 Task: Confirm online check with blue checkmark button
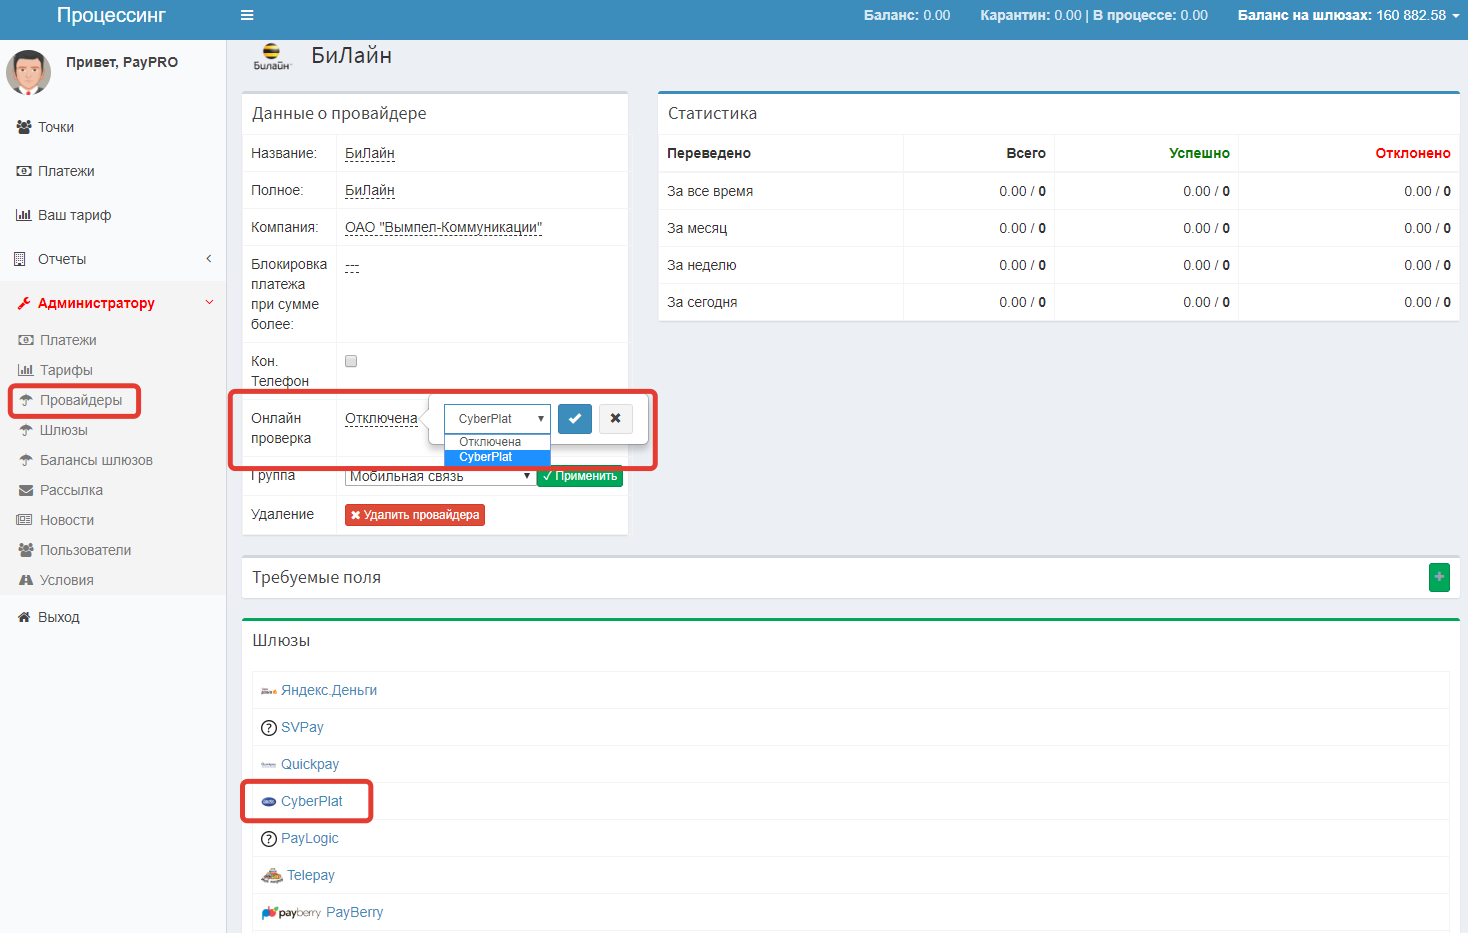click(575, 419)
